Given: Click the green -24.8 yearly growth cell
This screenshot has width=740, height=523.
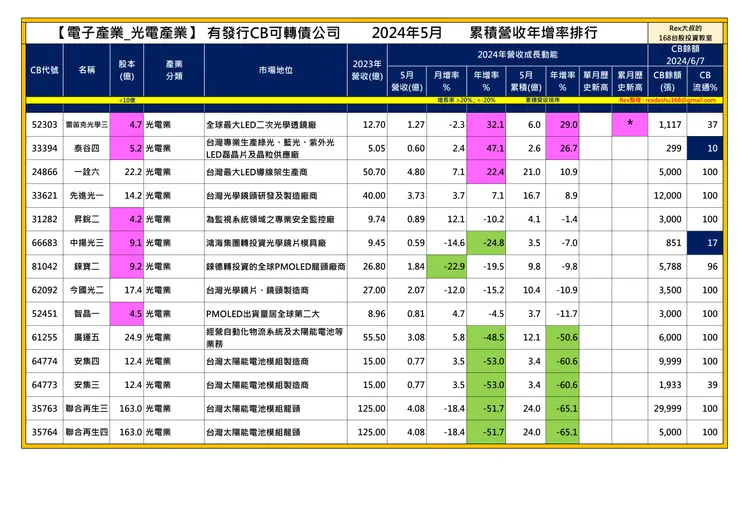Looking at the screenshot, I should (x=486, y=243).
